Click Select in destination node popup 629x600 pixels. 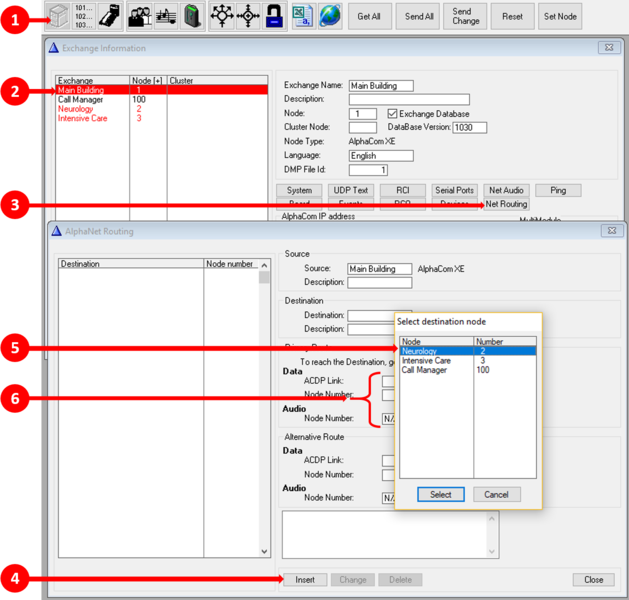(x=441, y=495)
